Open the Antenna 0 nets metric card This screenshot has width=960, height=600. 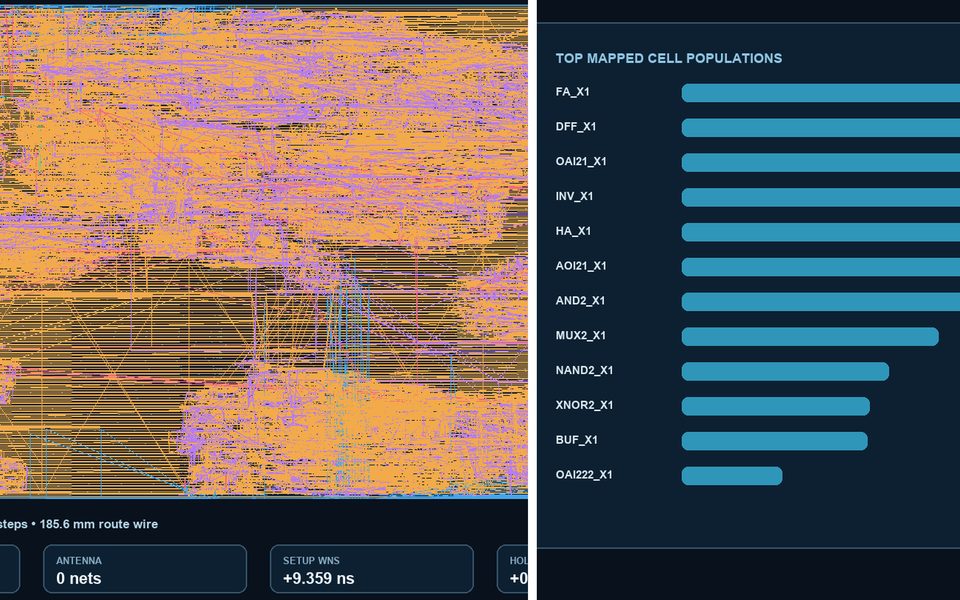(x=145, y=569)
